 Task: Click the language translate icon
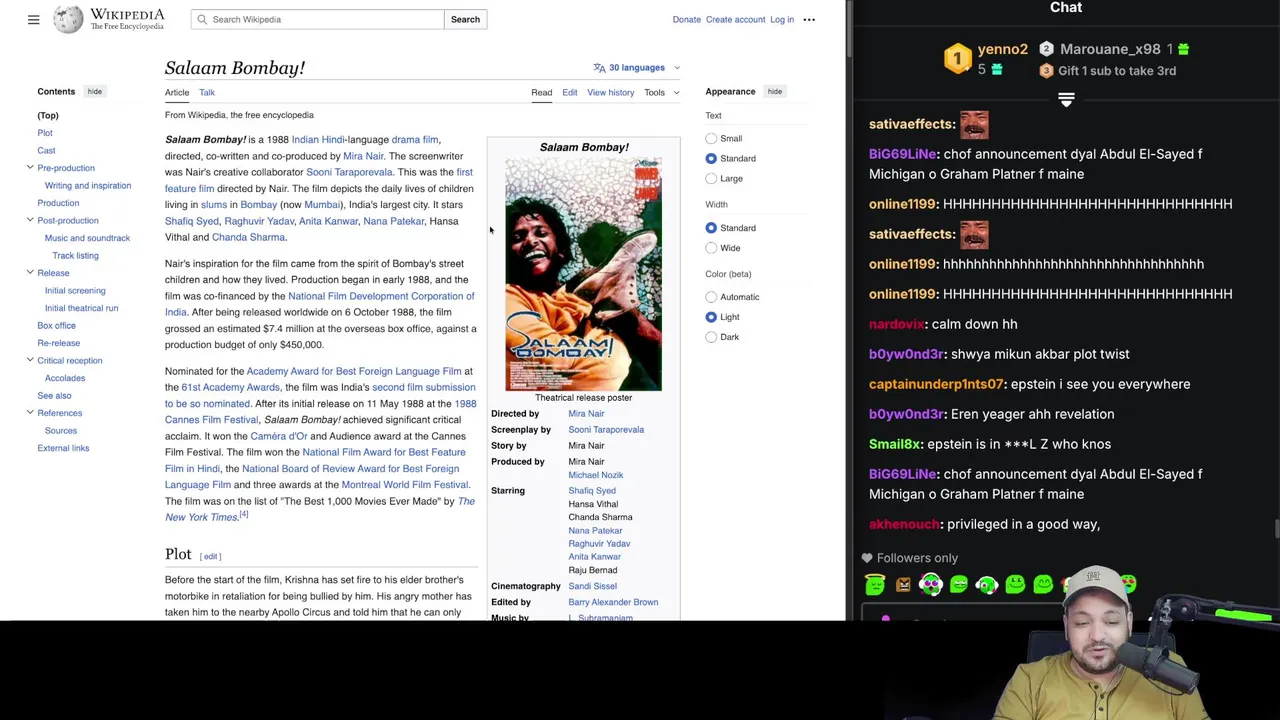point(599,68)
